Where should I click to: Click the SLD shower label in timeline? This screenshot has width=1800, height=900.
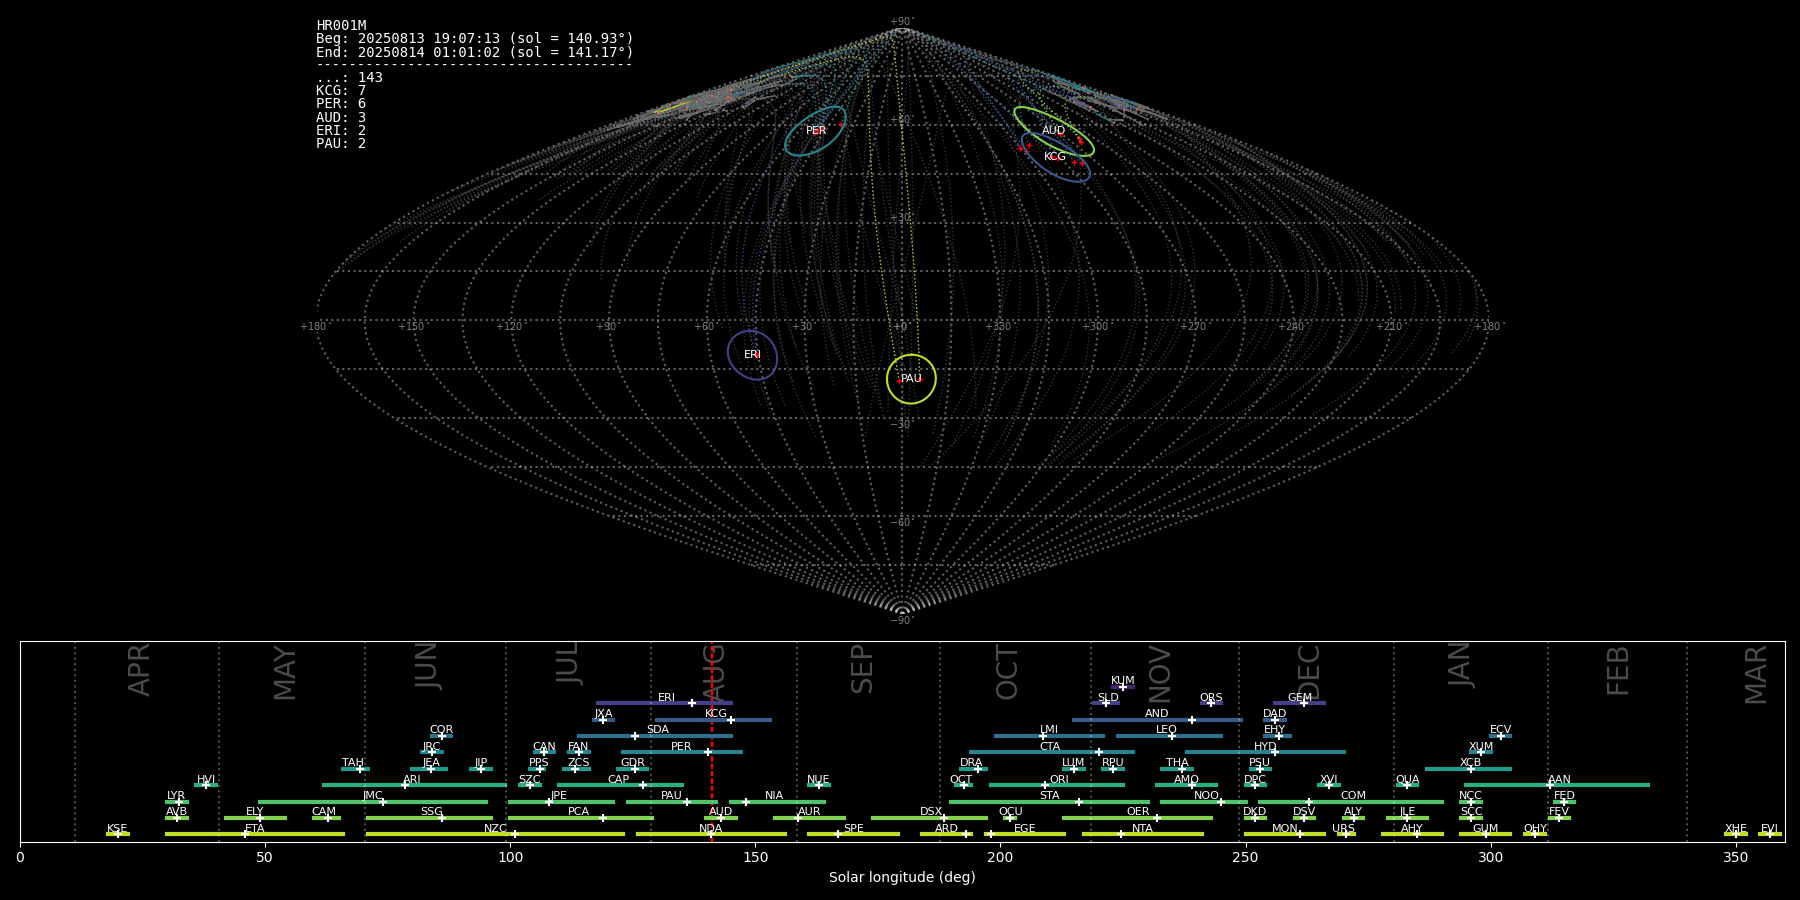pyautogui.click(x=1108, y=698)
